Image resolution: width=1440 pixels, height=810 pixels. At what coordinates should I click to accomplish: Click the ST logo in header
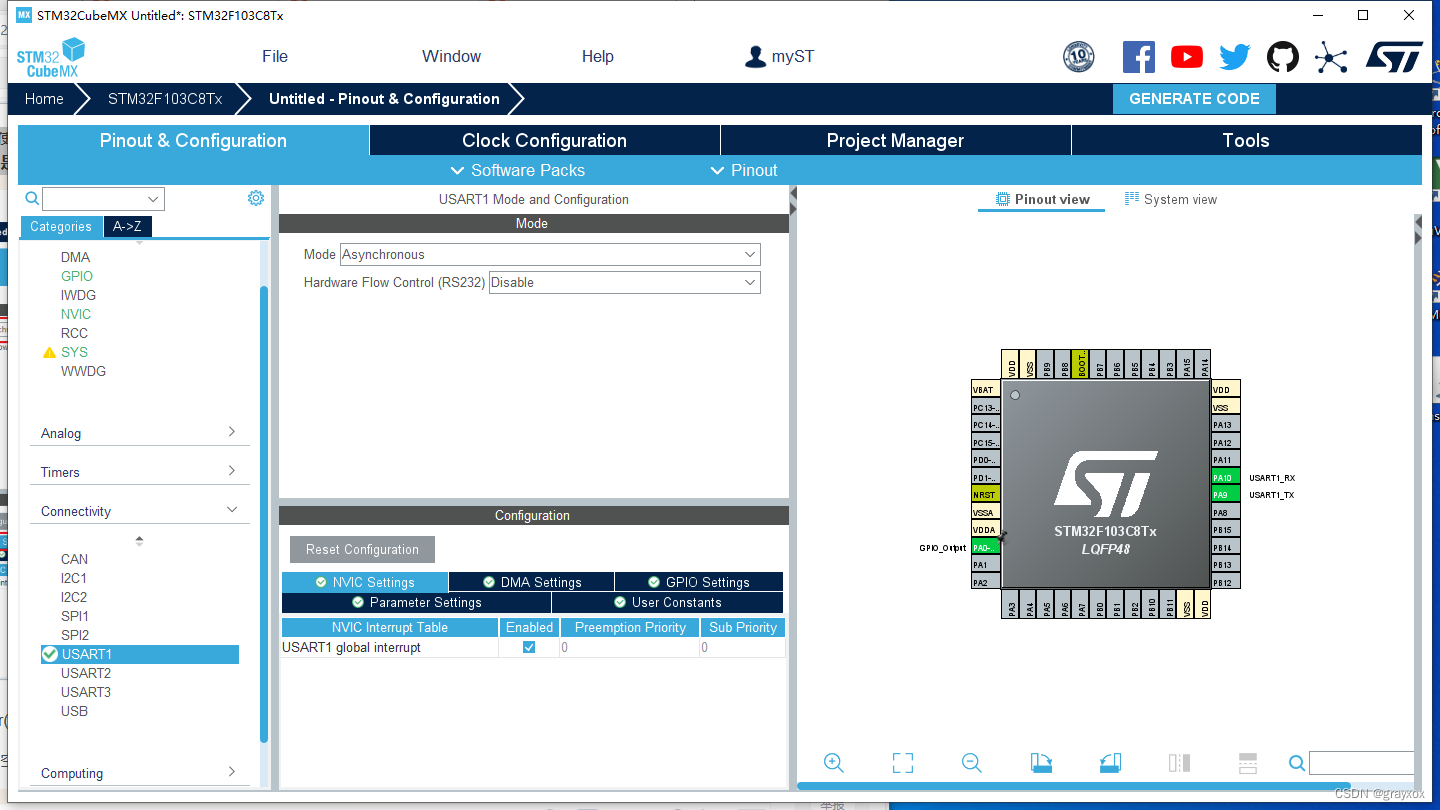point(1394,57)
